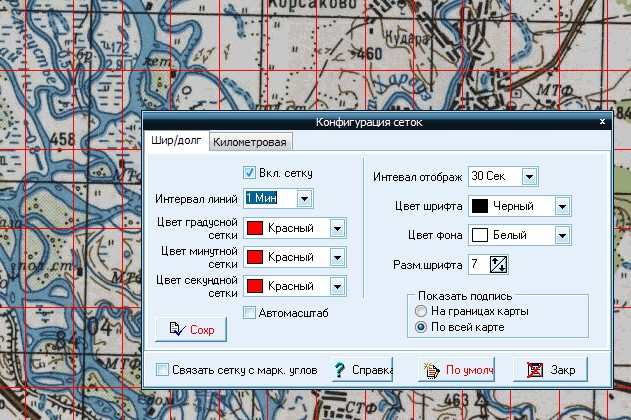Close the dialog with title bar X

point(602,121)
